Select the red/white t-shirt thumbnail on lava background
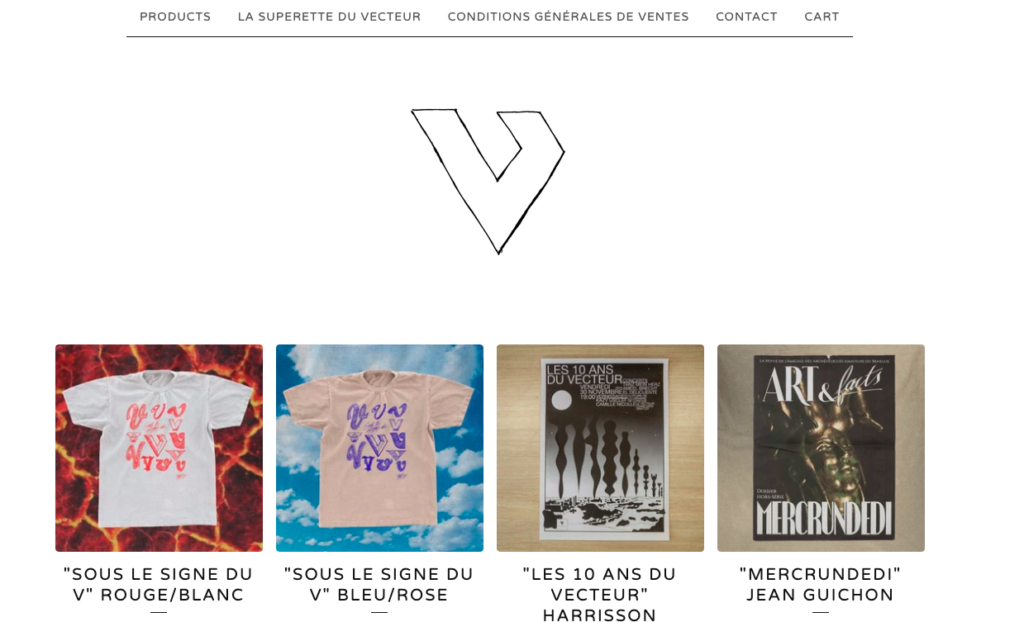The width and height of the screenshot is (1024, 622). click(159, 448)
